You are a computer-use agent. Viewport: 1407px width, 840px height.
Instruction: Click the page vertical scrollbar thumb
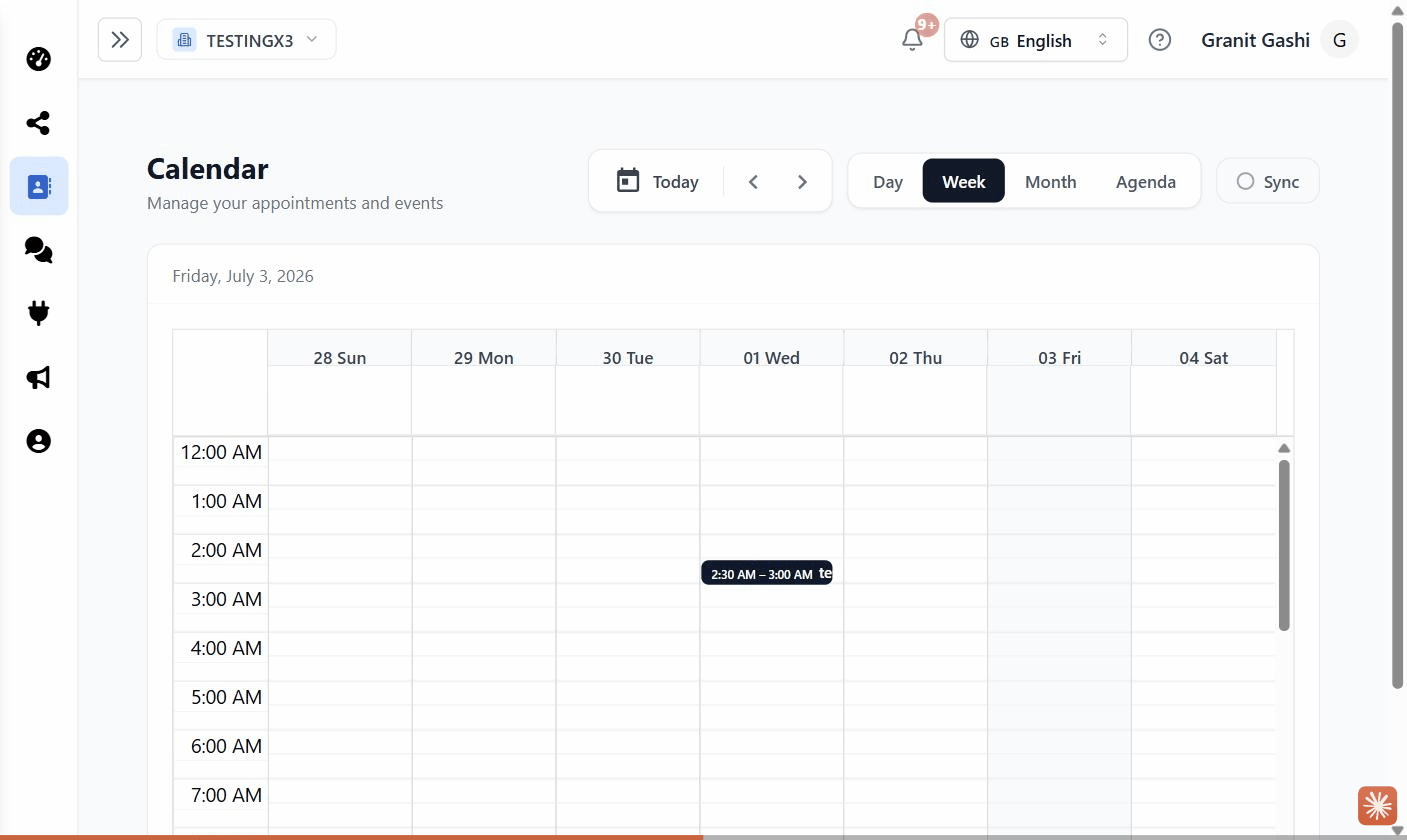pos(1398,355)
